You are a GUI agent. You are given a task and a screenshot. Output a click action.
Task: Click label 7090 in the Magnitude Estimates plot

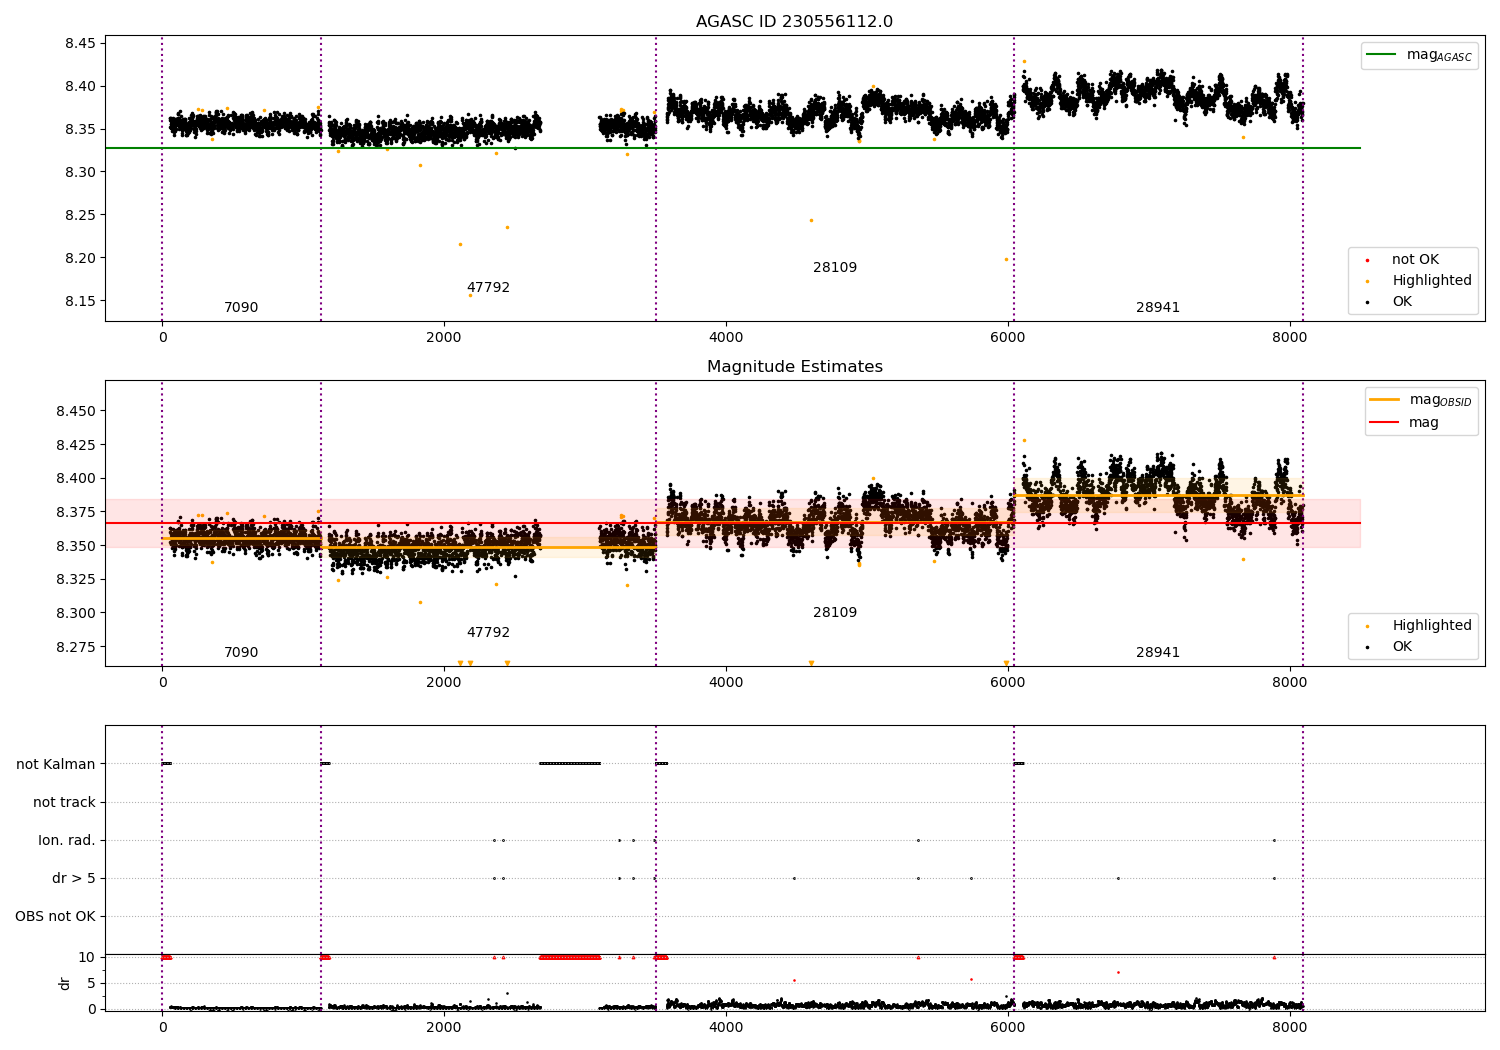(241, 653)
